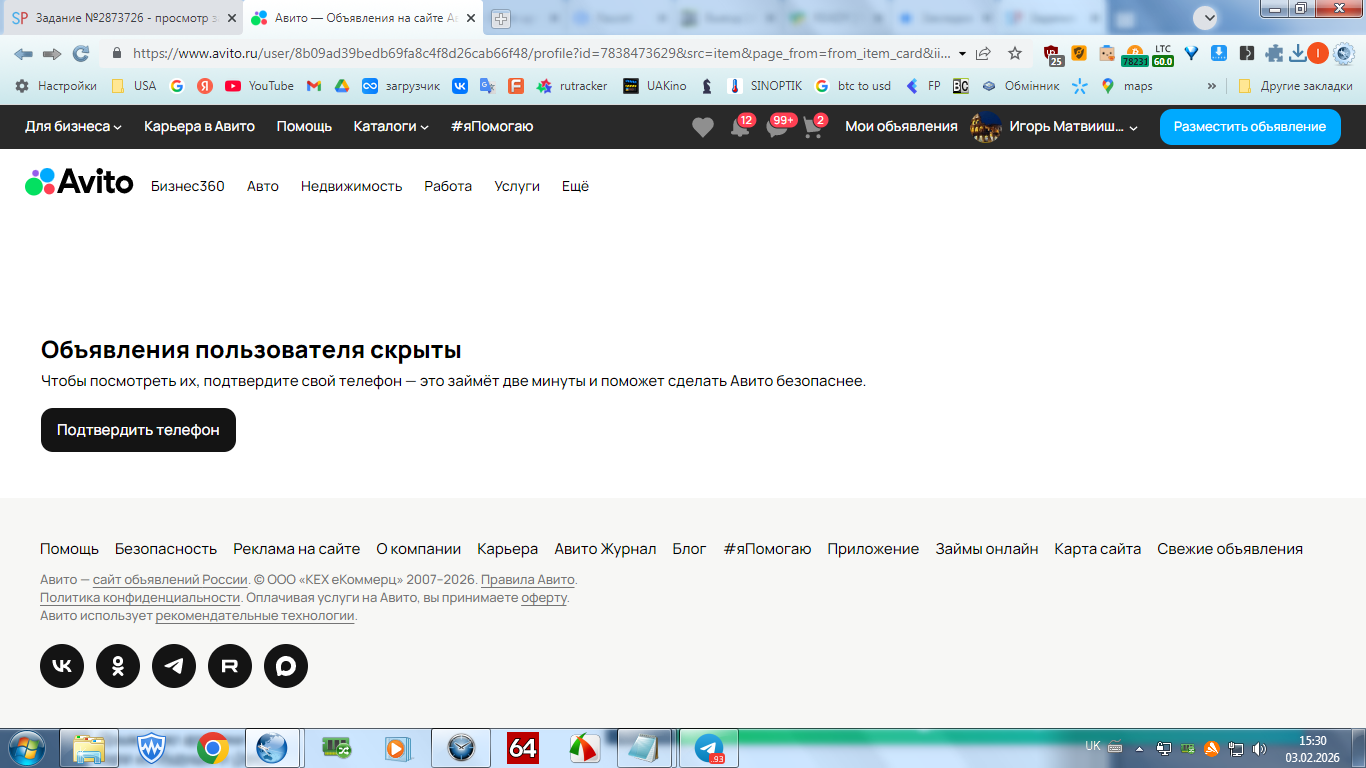Open Gmail bookmark icon

tap(313, 86)
